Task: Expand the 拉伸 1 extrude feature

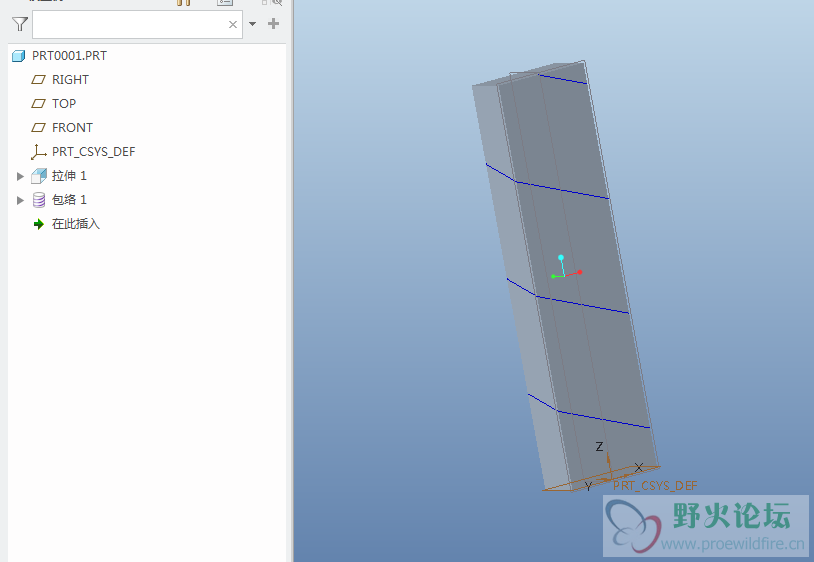Action: (20, 176)
